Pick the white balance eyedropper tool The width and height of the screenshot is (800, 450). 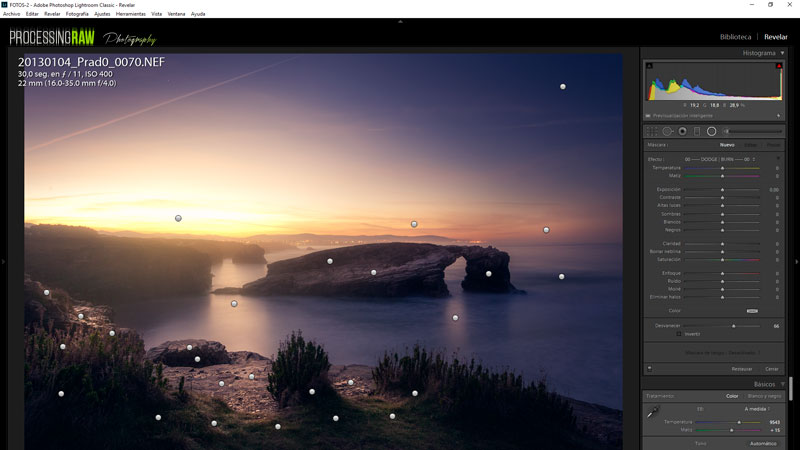tap(653, 412)
